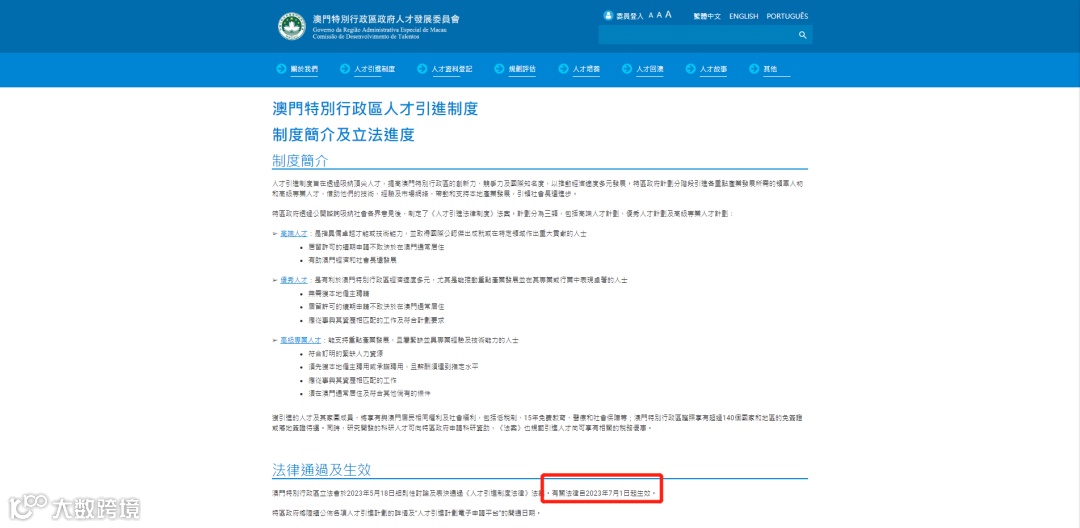The width and height of the screenshot is (1080, 528).
Task: Open the 人才引進制度 menu
Action: click(x=375, y=70)
